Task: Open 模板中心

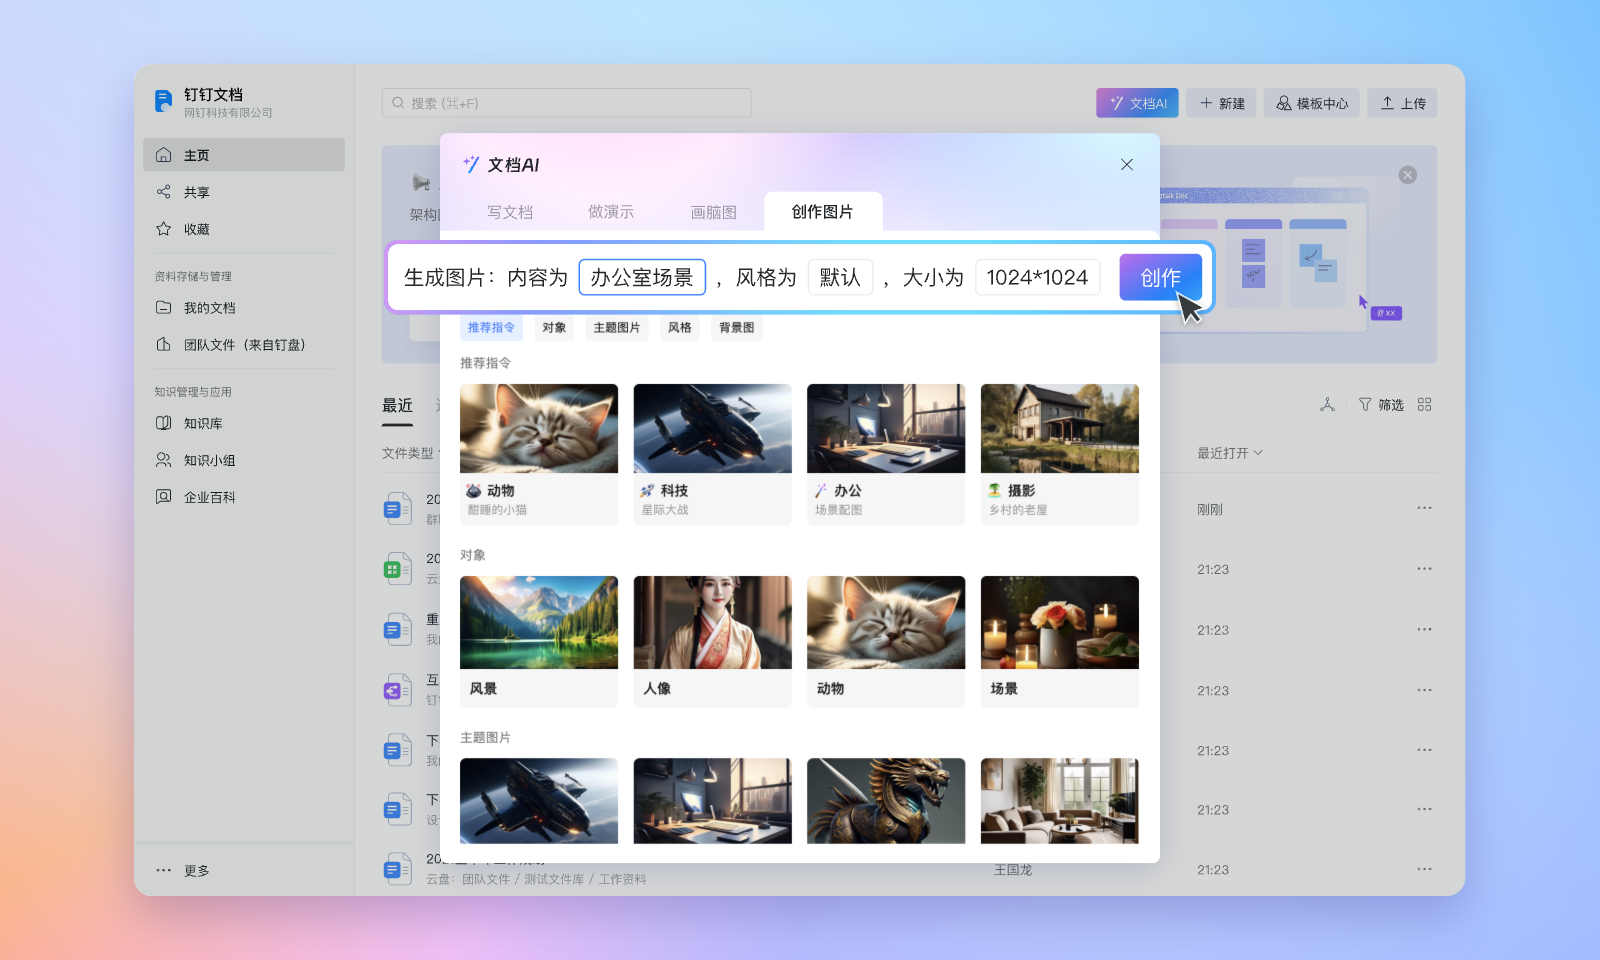Action: click(x=1312, y=103)
